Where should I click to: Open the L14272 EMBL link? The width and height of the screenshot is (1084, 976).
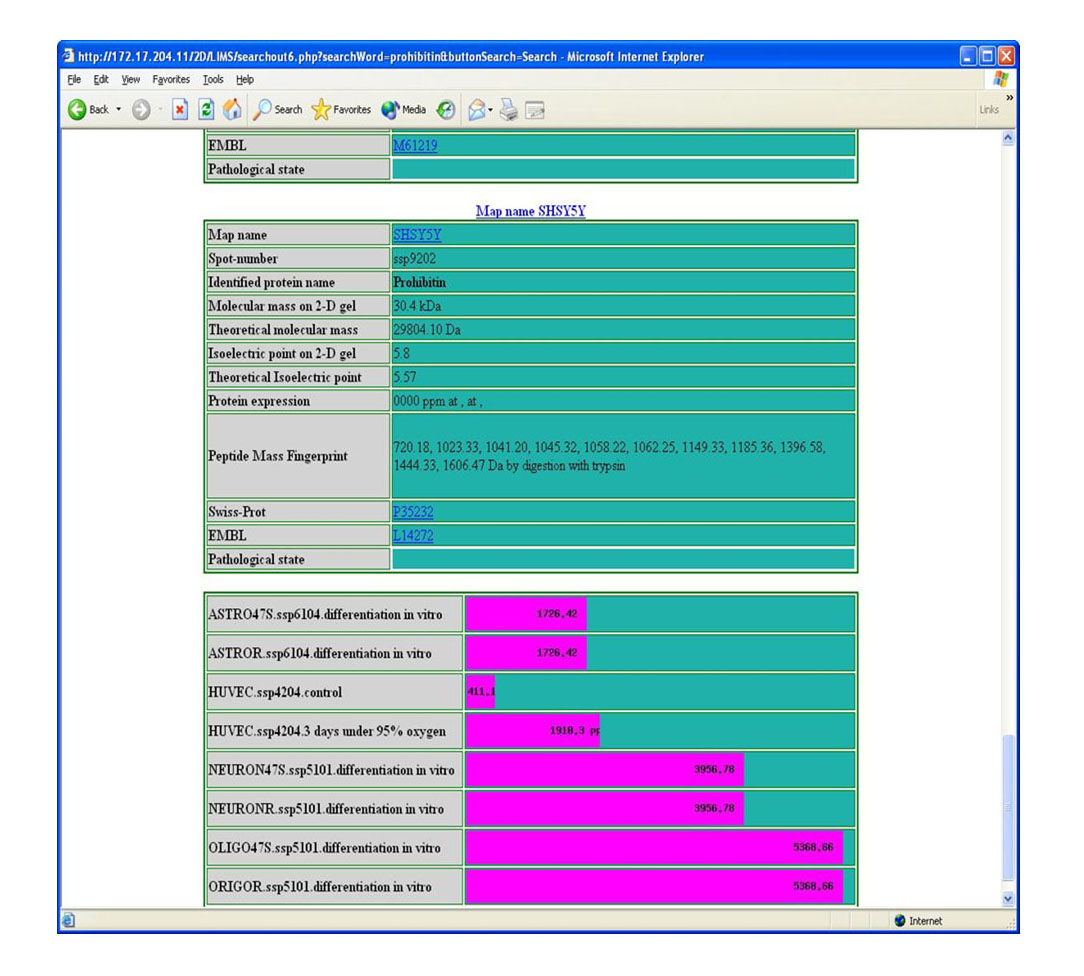point(413,535)
